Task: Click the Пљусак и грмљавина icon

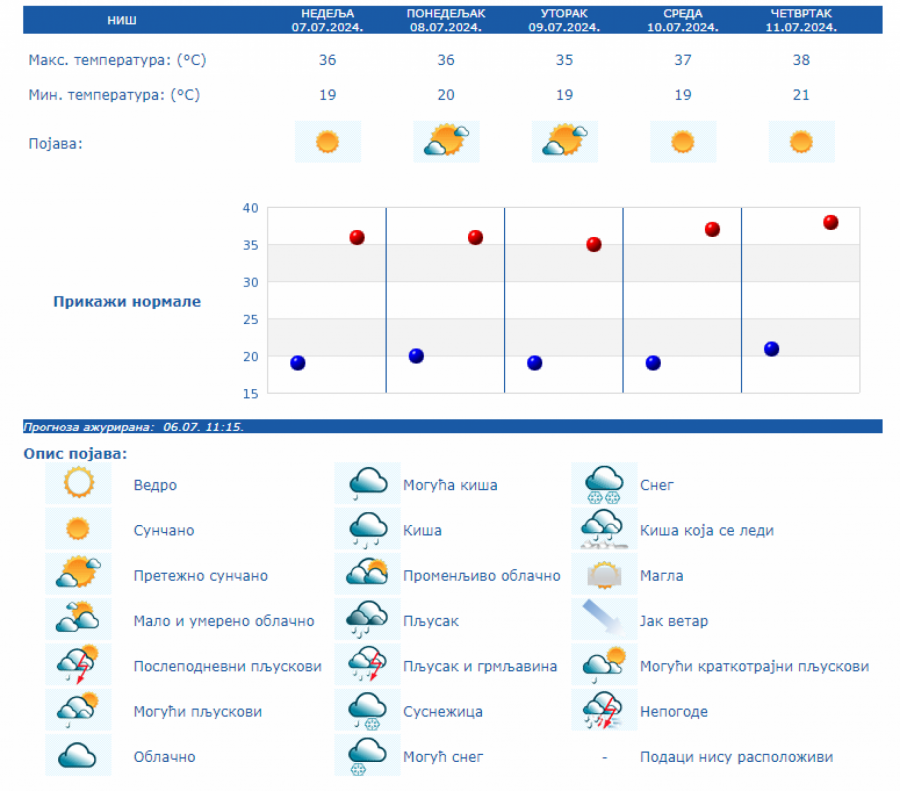Action: click(x=367, y=666)
